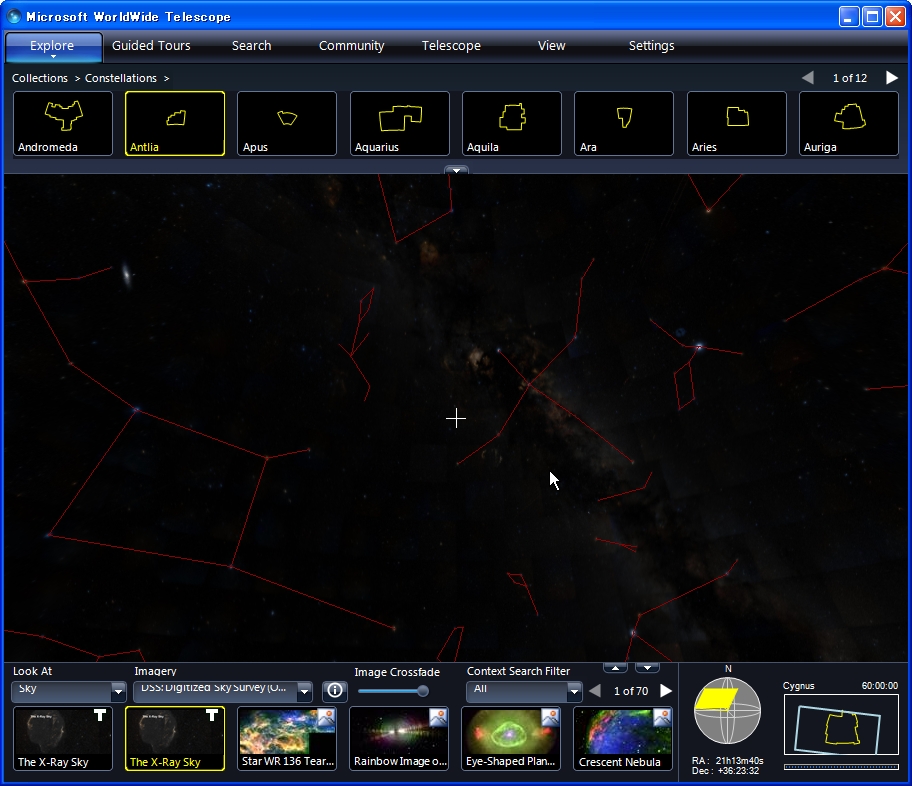This screenshot has width=912, height=786.
Task: Adjust the Image Crossfade slider
Action: point(423,691)
